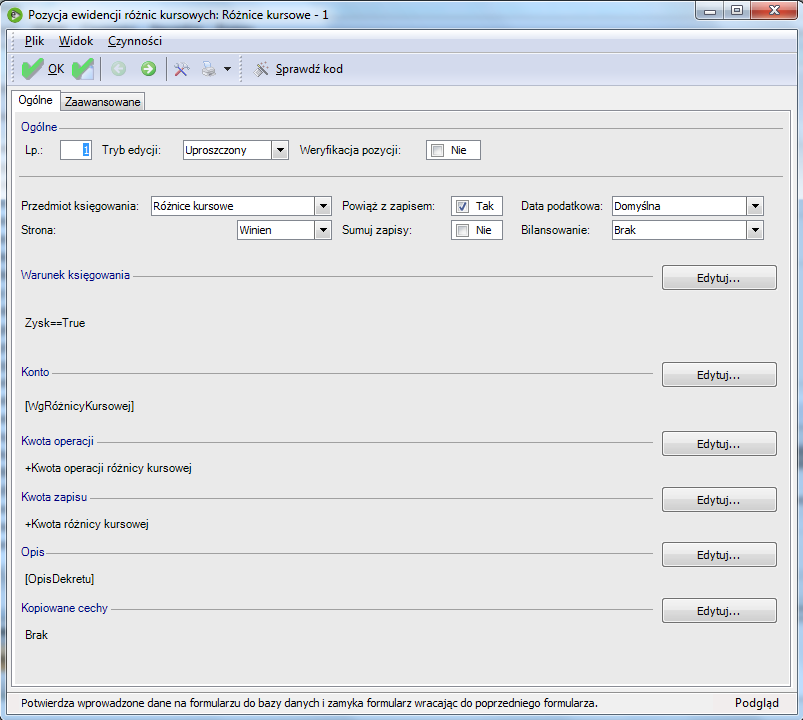Expand the Tryb edycji dropdown
This screenshot has height=720, width=803.
(x=280, y=151)
